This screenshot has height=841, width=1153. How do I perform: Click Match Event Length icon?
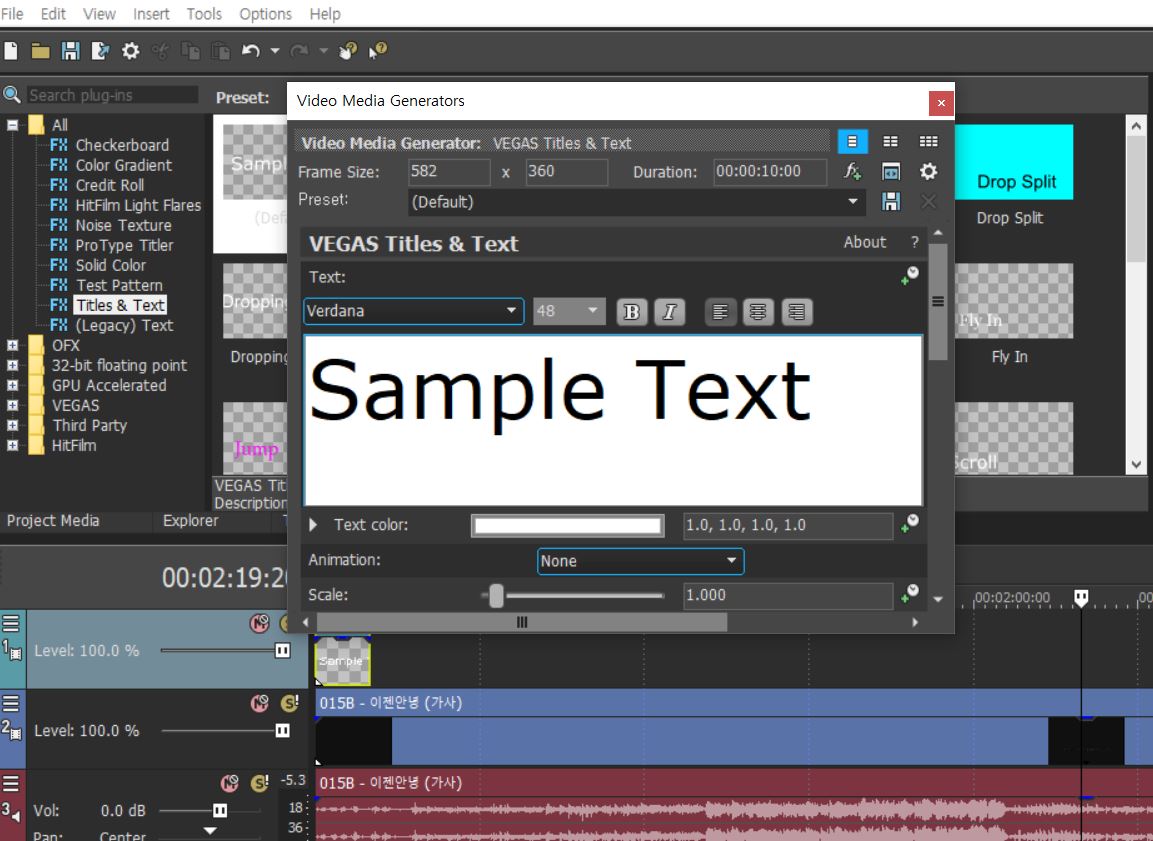(x=890, y=171)
